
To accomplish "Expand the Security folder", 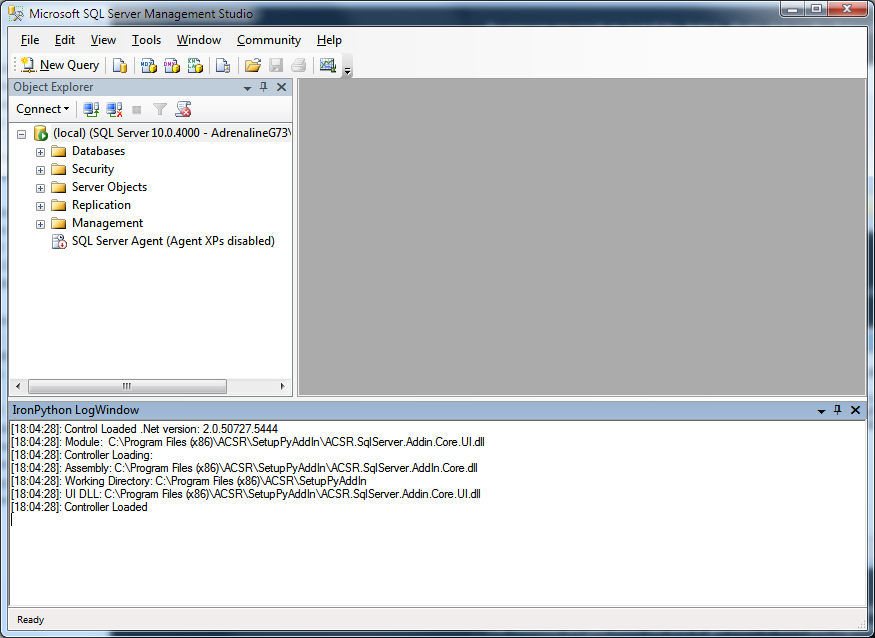I will tap(40, 170).
